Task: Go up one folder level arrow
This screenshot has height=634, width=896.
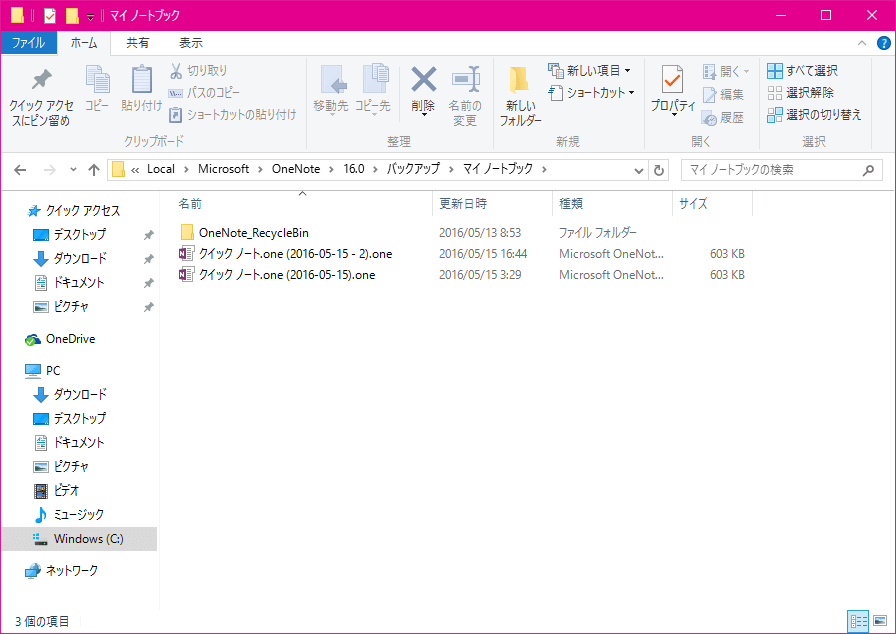Action: 94,170
